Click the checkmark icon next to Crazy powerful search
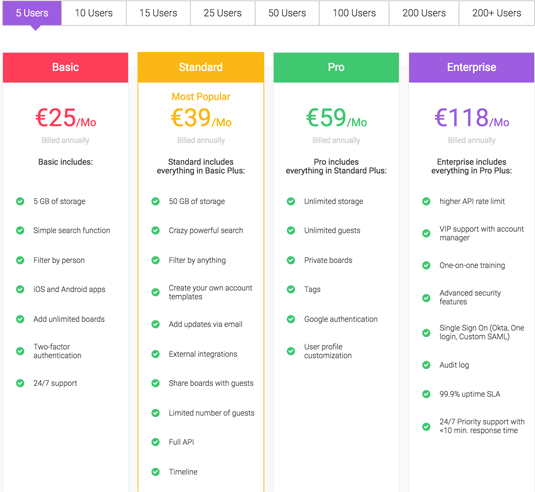The width and height of the screenshot is (535, 492). (x=156, y=230)
